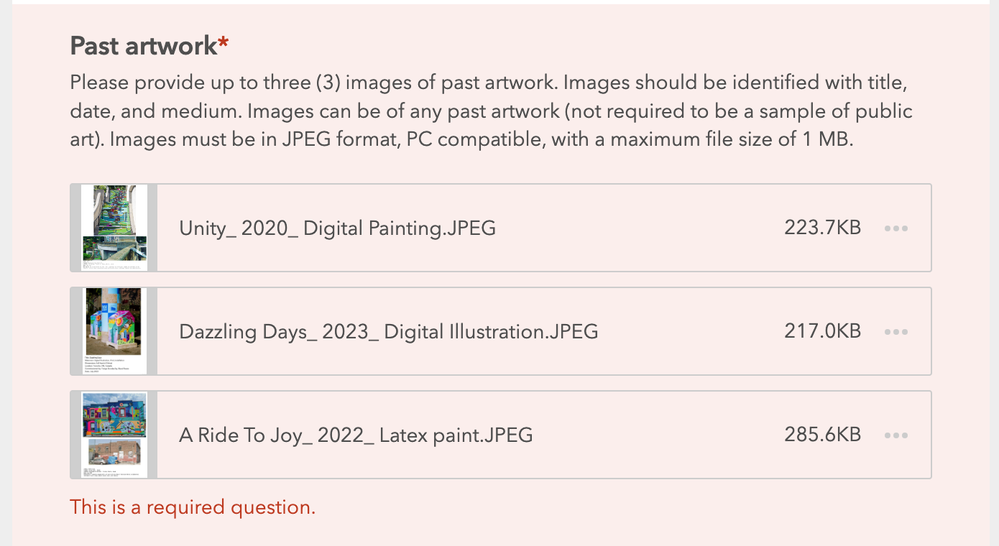Click the Dazzling Days artwork thumbnail
Screen dimensions: 999x546
[114, 331]
